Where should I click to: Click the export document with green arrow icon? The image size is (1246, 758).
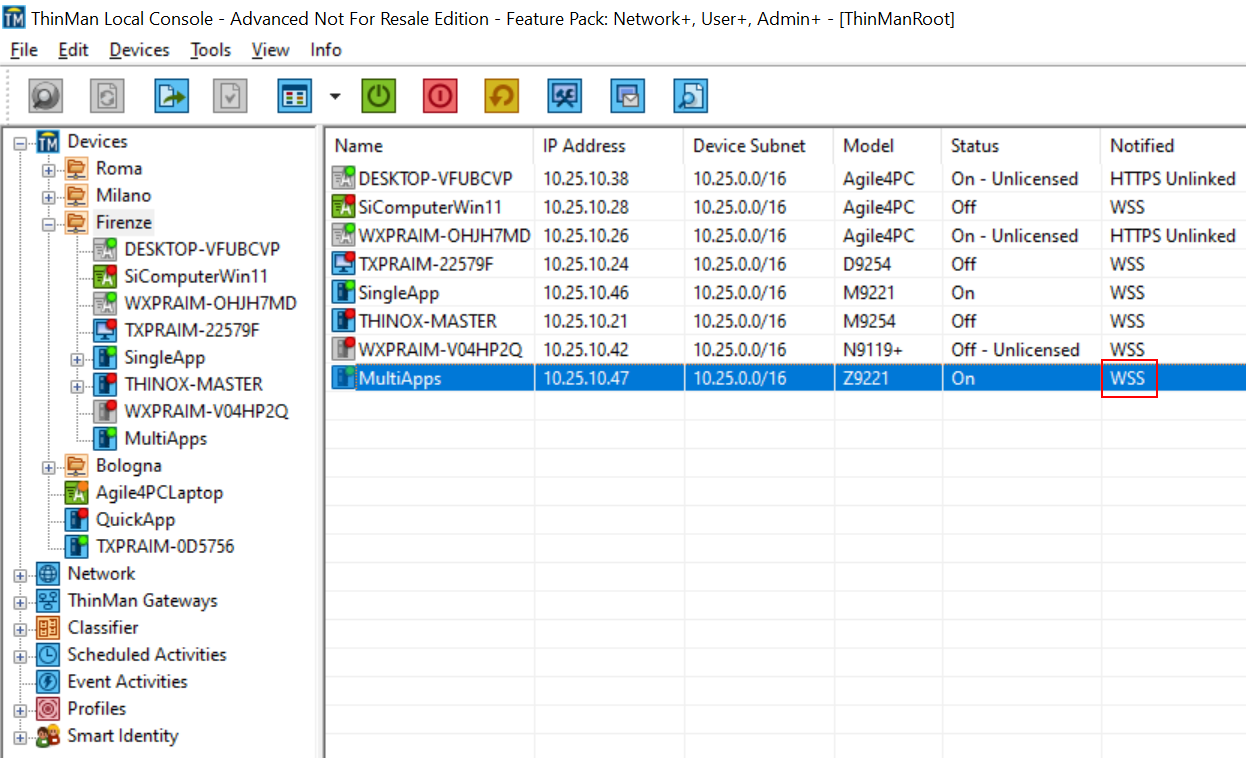171,96
